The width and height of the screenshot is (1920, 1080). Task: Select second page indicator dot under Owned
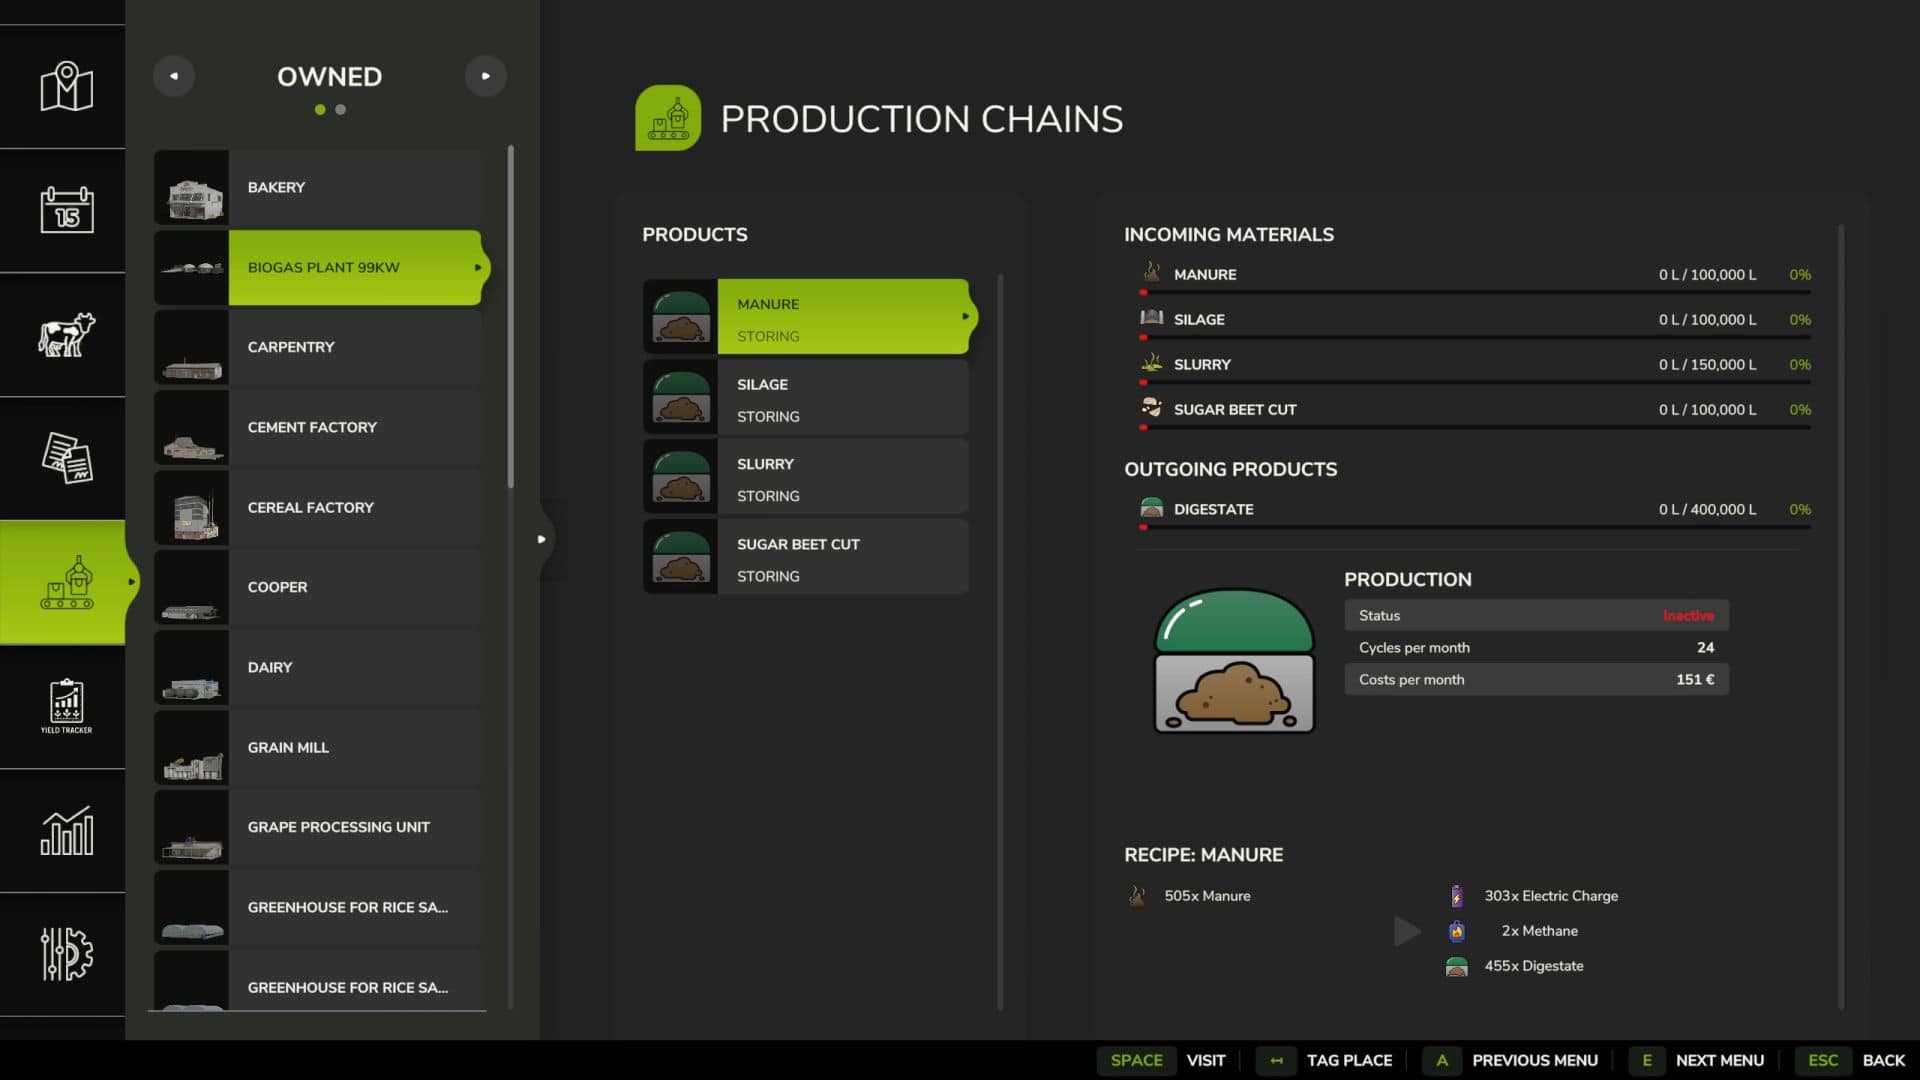(341, 110)
